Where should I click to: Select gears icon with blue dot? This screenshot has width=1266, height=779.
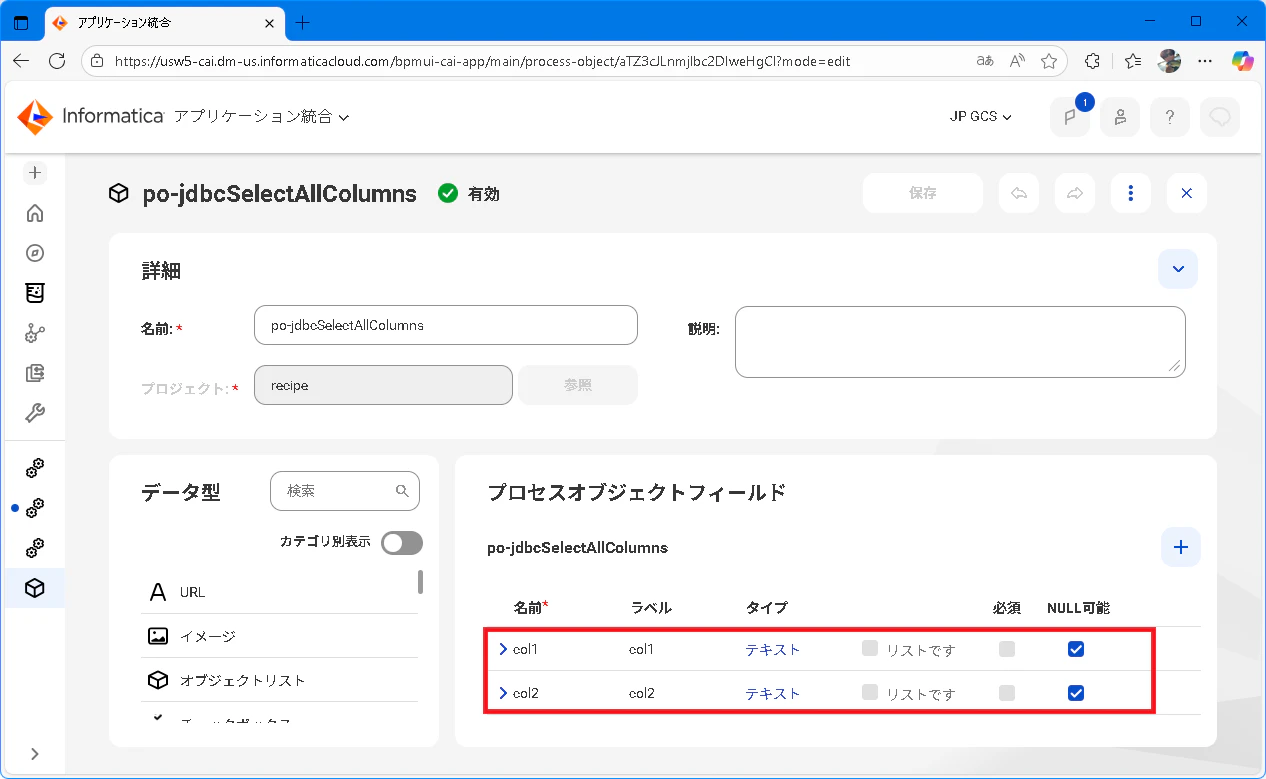[35, 508]
